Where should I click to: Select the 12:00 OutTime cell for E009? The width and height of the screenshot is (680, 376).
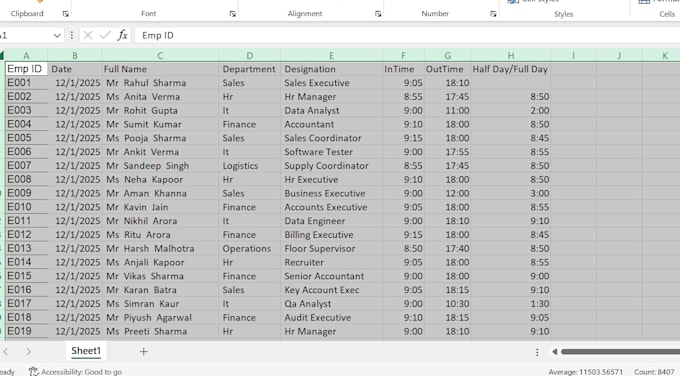coord(448,193)
